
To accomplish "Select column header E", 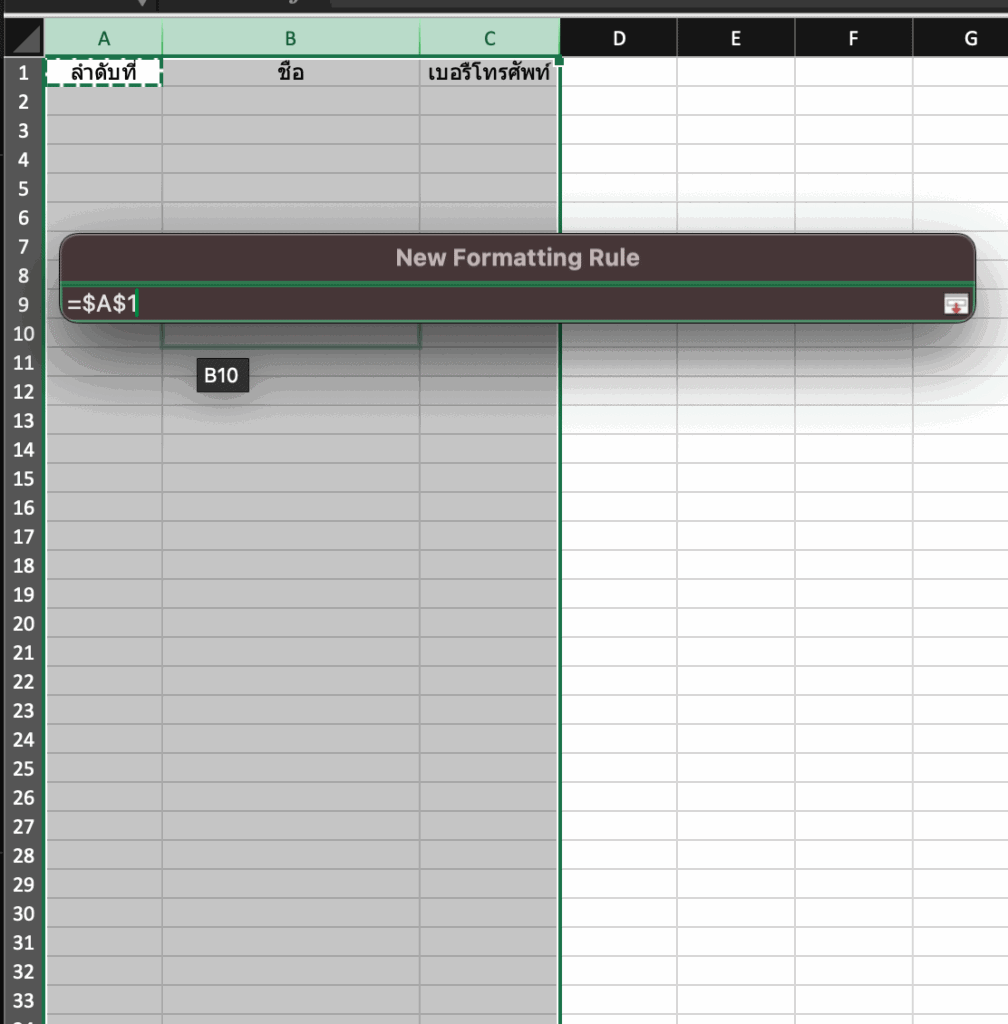I will click(736, 37).
